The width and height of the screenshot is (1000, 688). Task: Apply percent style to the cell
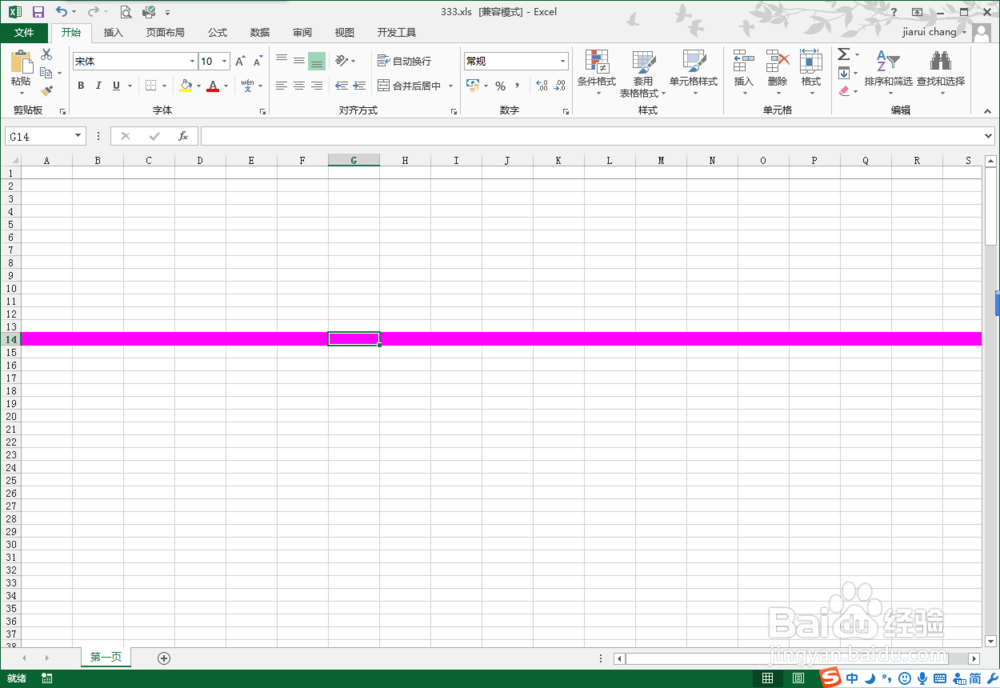501,85
